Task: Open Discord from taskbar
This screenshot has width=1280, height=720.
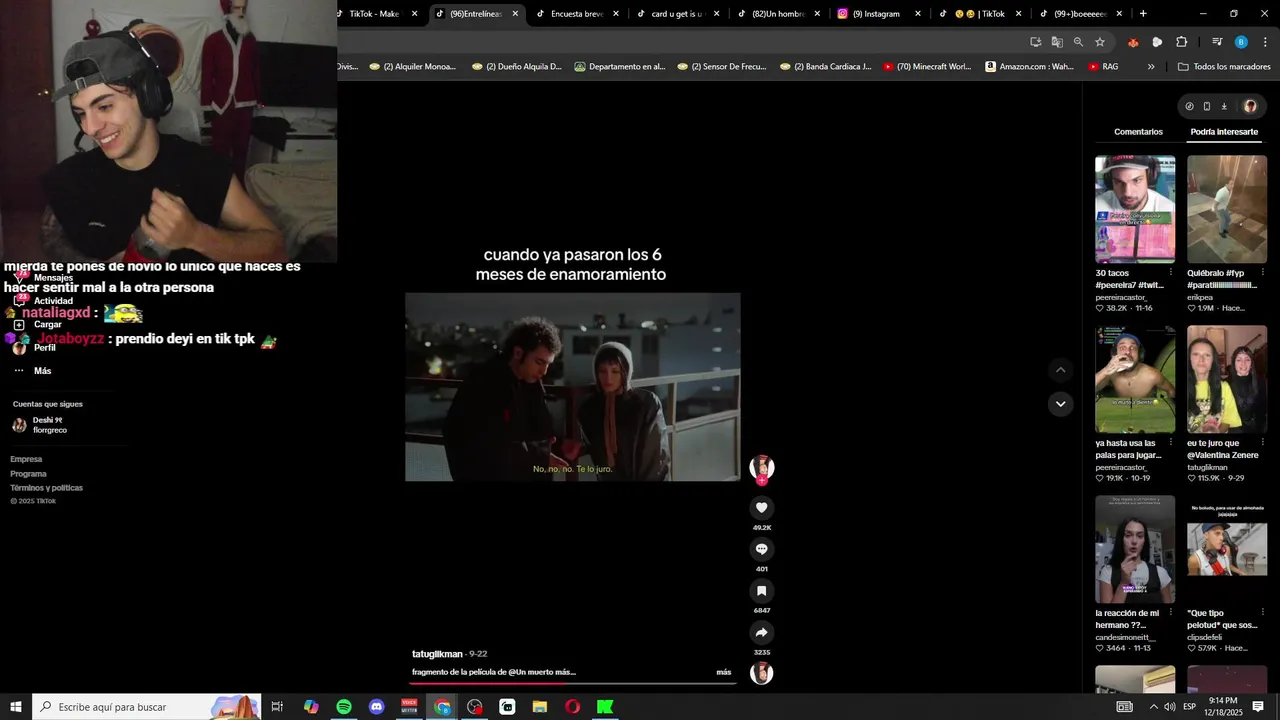Action: [x=376, y=707]
